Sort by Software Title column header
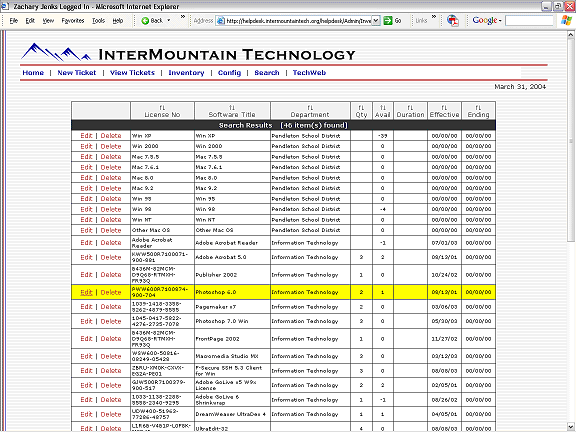 [232, 111]
